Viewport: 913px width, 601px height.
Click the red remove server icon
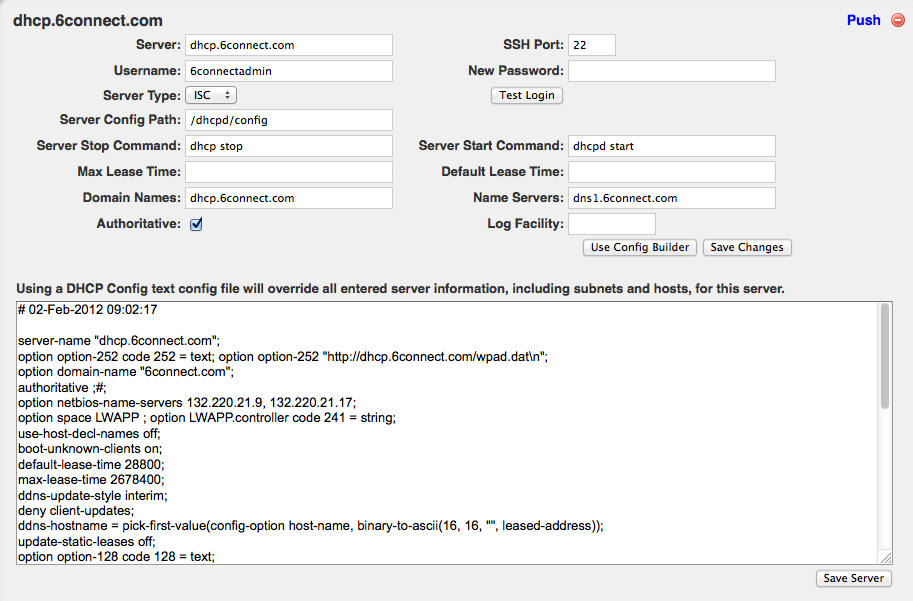coord(898,20)
